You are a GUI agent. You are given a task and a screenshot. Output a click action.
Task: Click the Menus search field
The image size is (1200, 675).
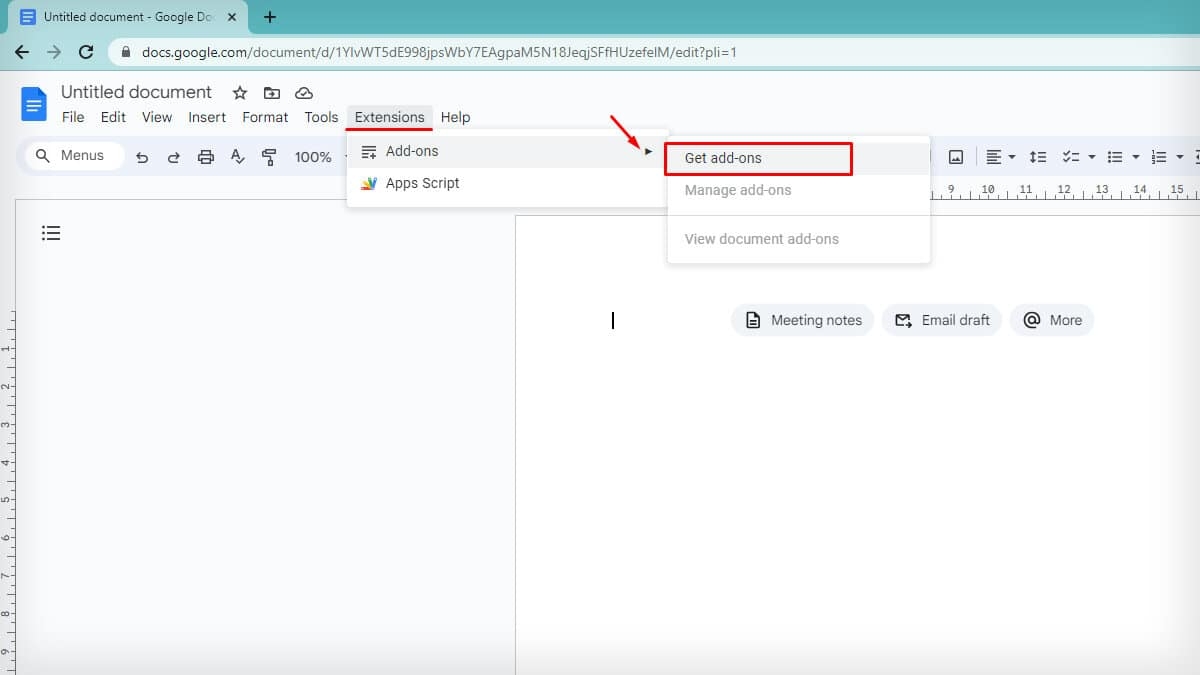(72, 155)
